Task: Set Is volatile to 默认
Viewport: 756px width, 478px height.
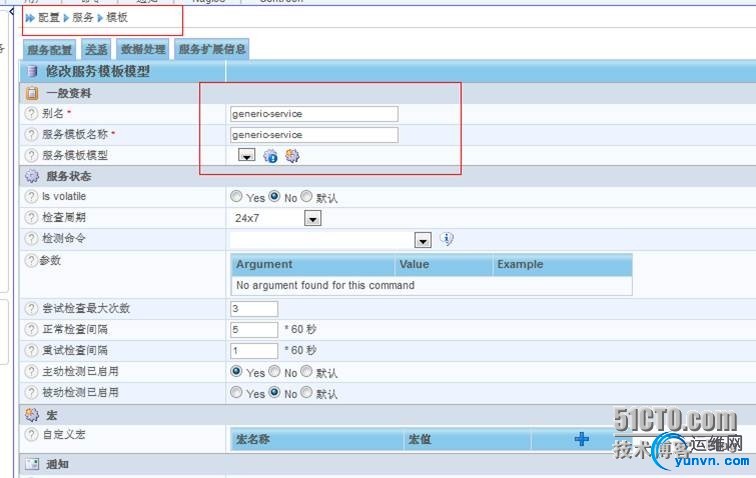Action: pos(307,196)
